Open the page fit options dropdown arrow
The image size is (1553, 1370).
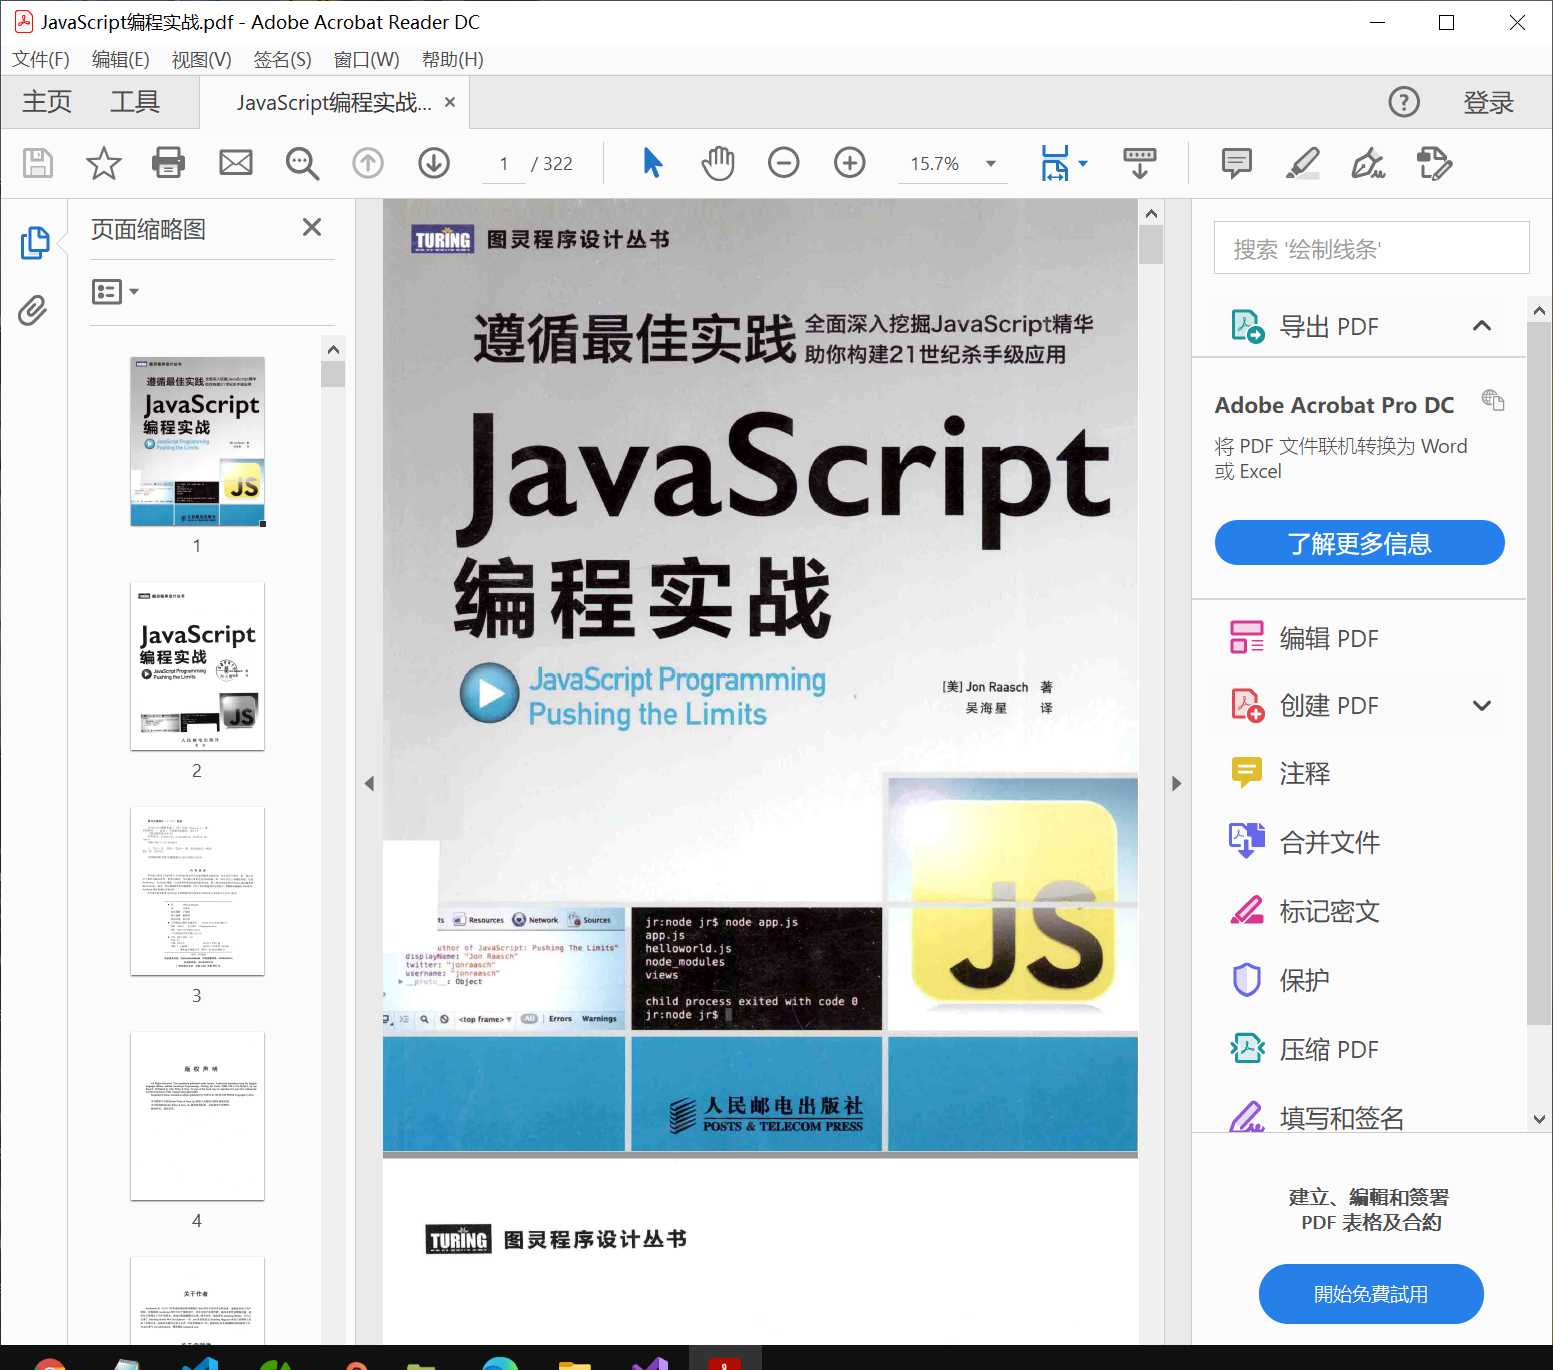[1083, 163]
